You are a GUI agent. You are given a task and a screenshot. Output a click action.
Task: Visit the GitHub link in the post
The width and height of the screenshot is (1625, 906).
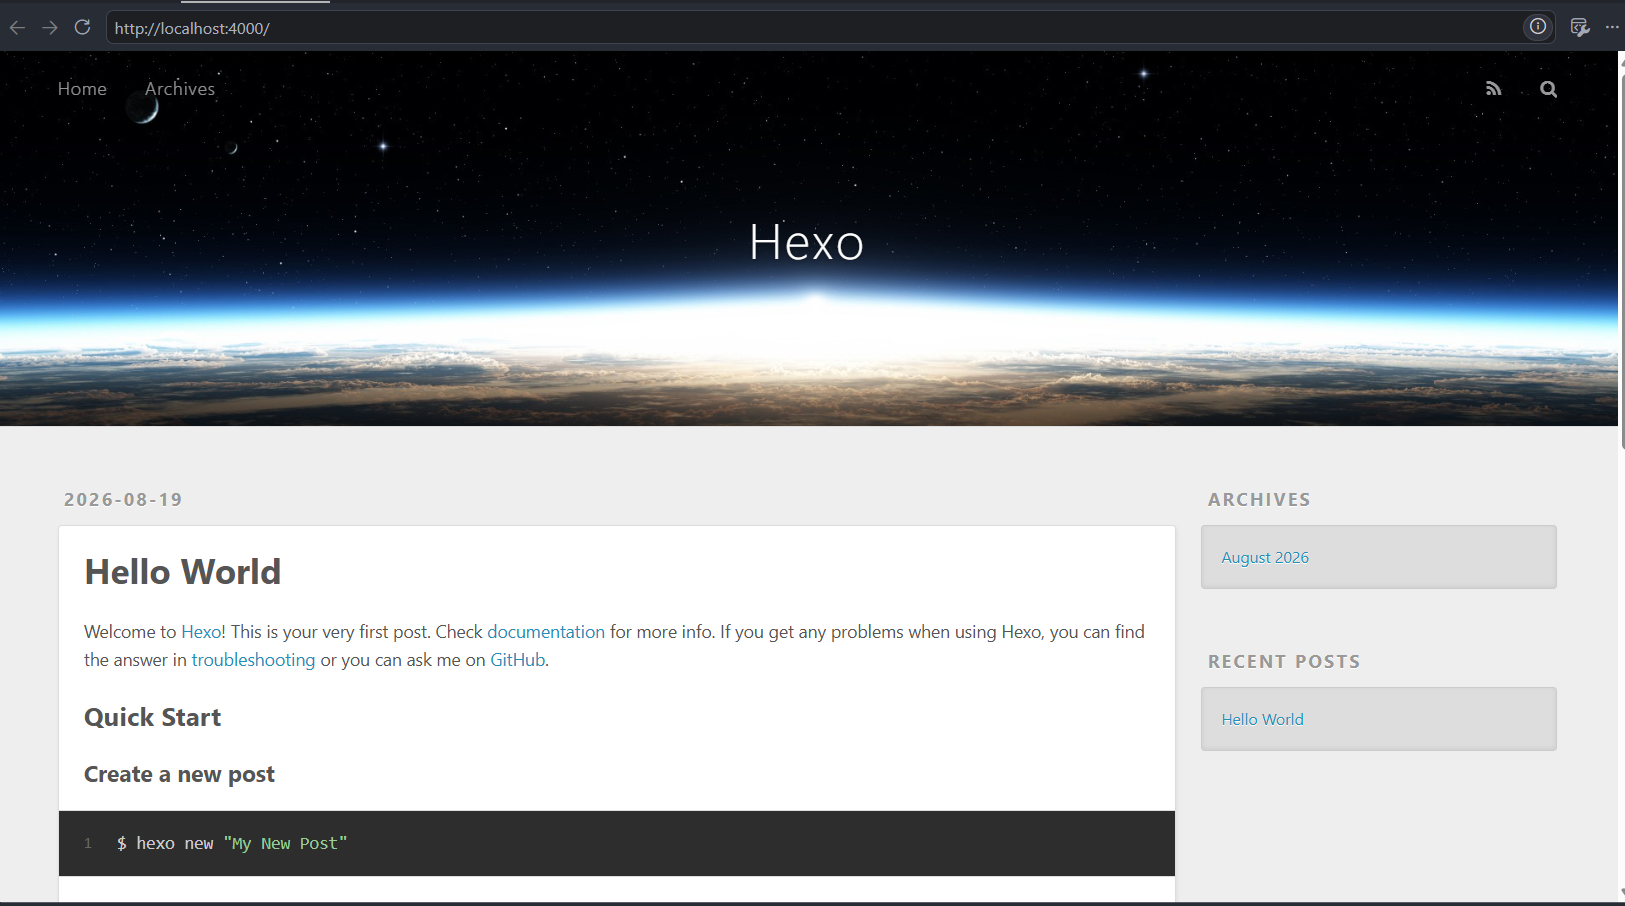tap(517, 660)
